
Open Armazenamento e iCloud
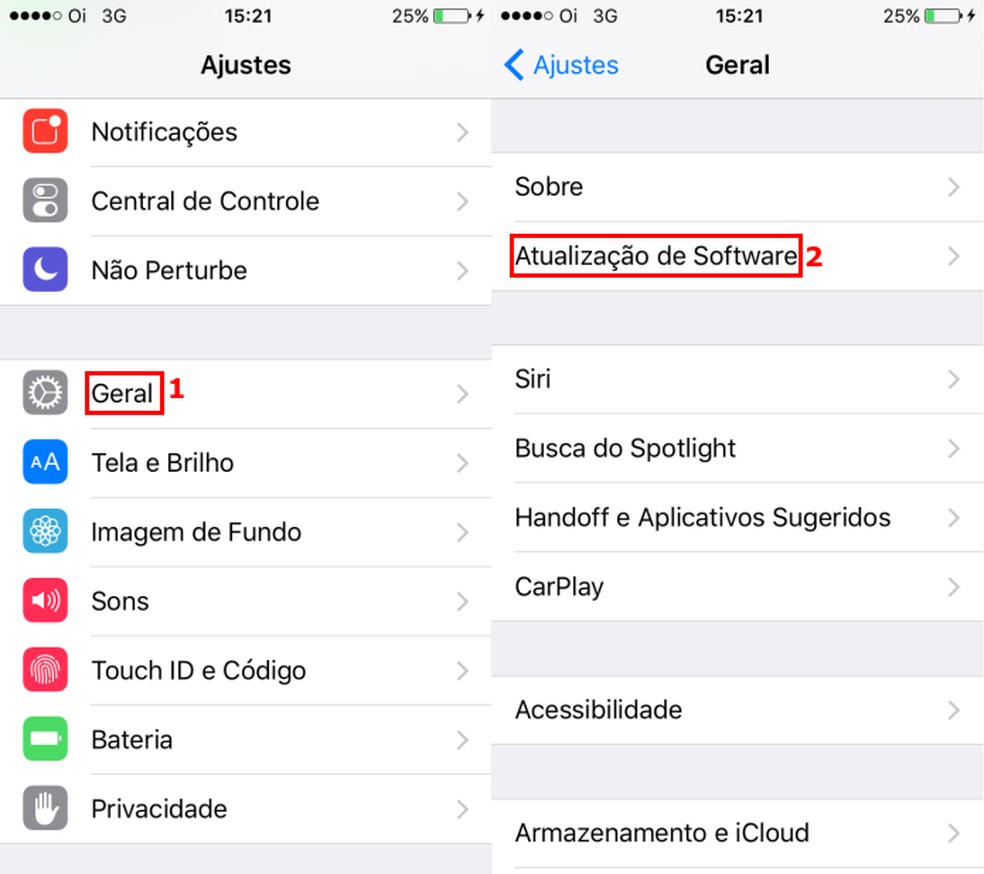click(x=662, y=832)
